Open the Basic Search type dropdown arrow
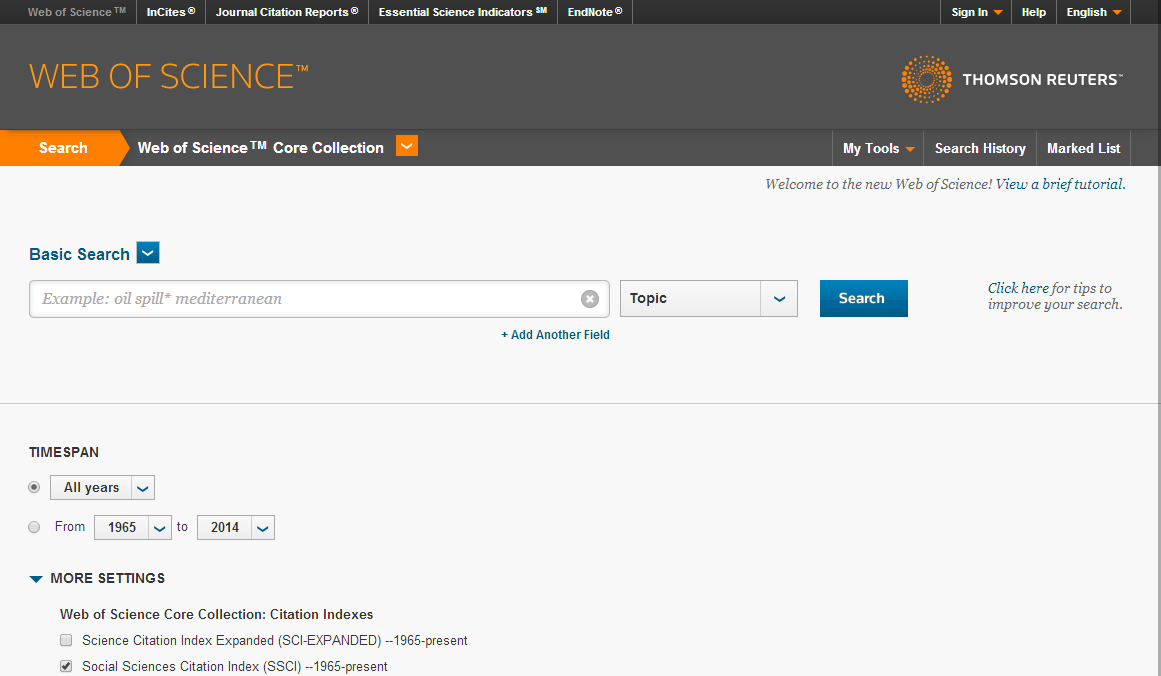1161x676 pixels. coord(148,253)
